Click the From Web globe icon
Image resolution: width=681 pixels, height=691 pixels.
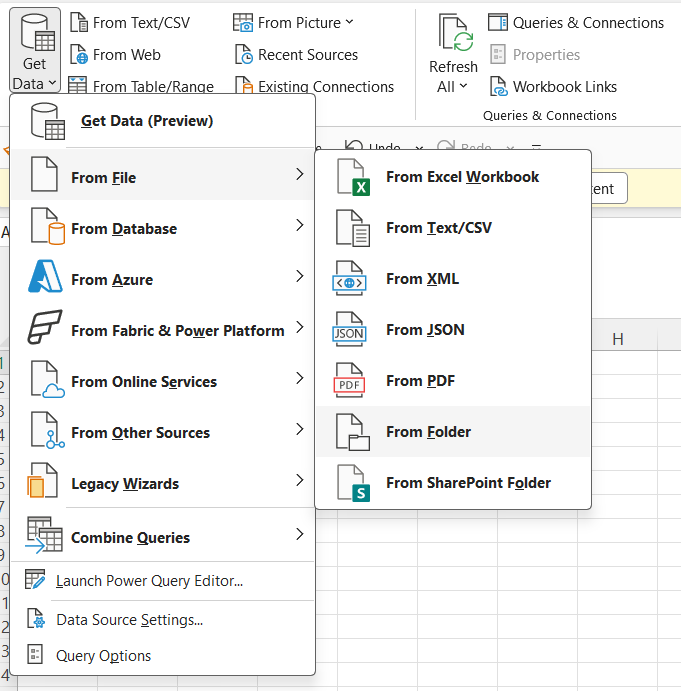tap(79, 55)
